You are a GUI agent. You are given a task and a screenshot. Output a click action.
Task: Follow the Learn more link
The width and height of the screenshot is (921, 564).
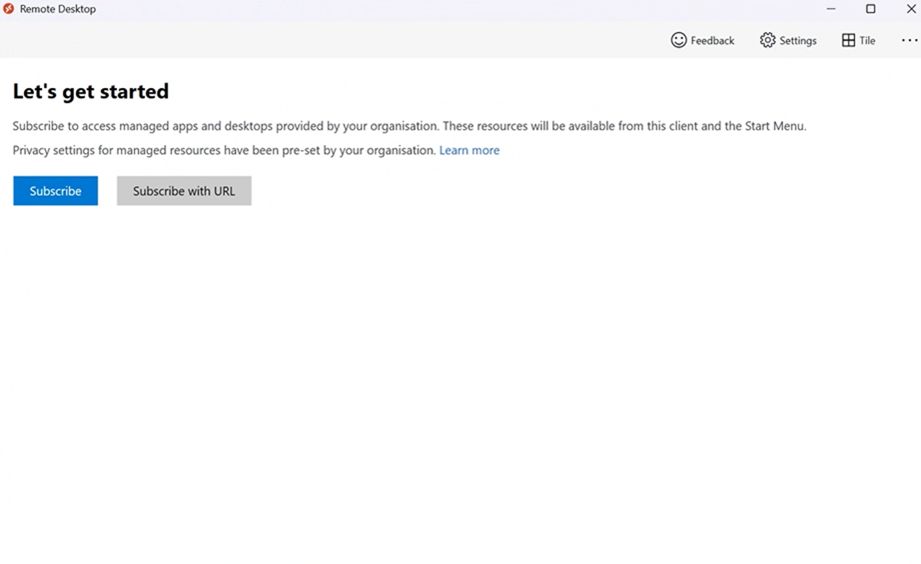[469, 150]
